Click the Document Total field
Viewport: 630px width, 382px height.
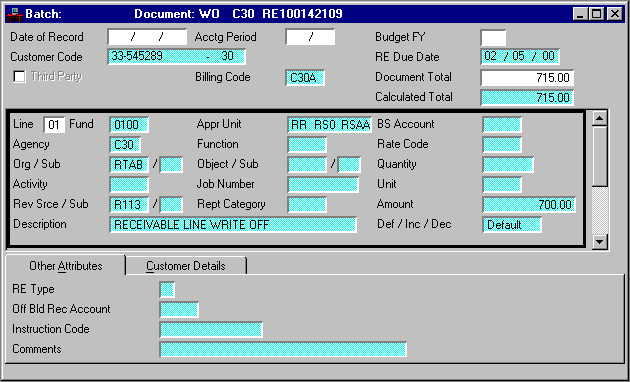pyautogui.click(x=527, y=78)
